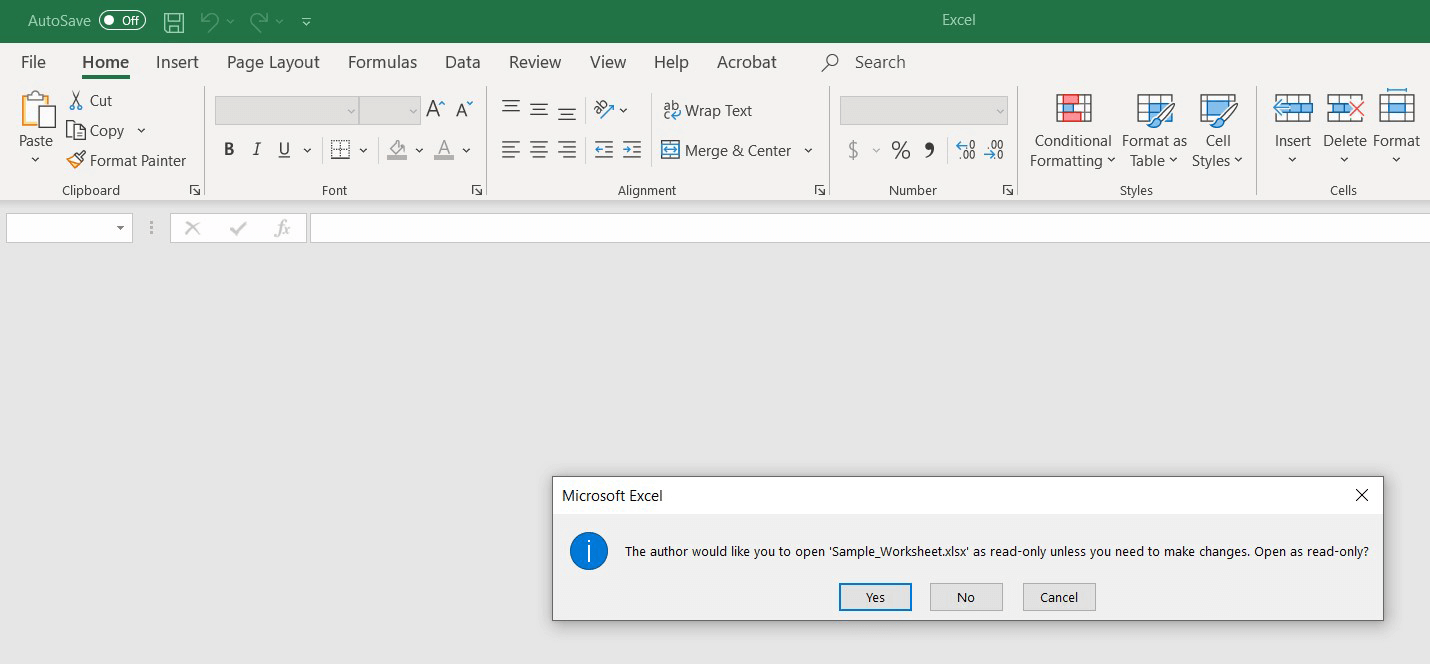Click the Increase Decimal icon
1430x664 pixels.
pyautogui.click(x=965, y=150)
